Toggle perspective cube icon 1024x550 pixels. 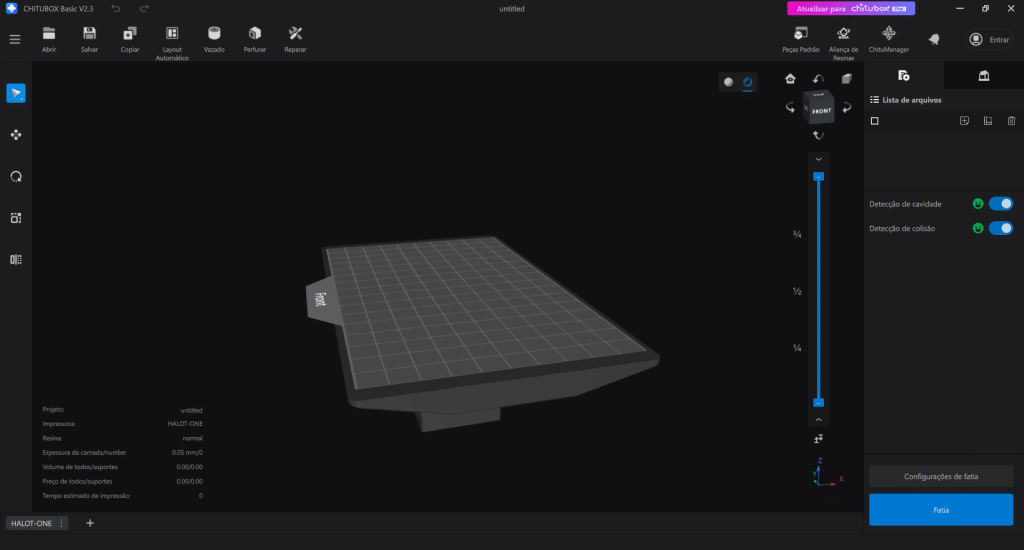pyautogui.click(x=846, y=79)
